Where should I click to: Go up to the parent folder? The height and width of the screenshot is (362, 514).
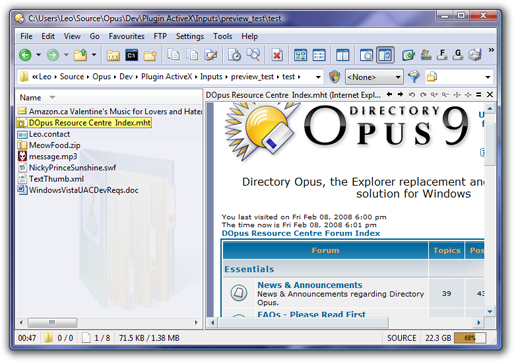pyautogui.click(x=80, y=55)
